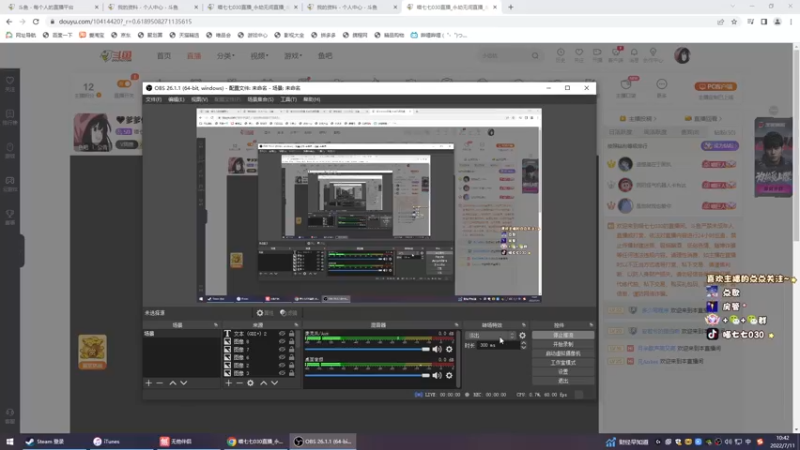Screen dimensions: 800x450
Task: Add a new source with the plus icon
Action: (229, 383)
